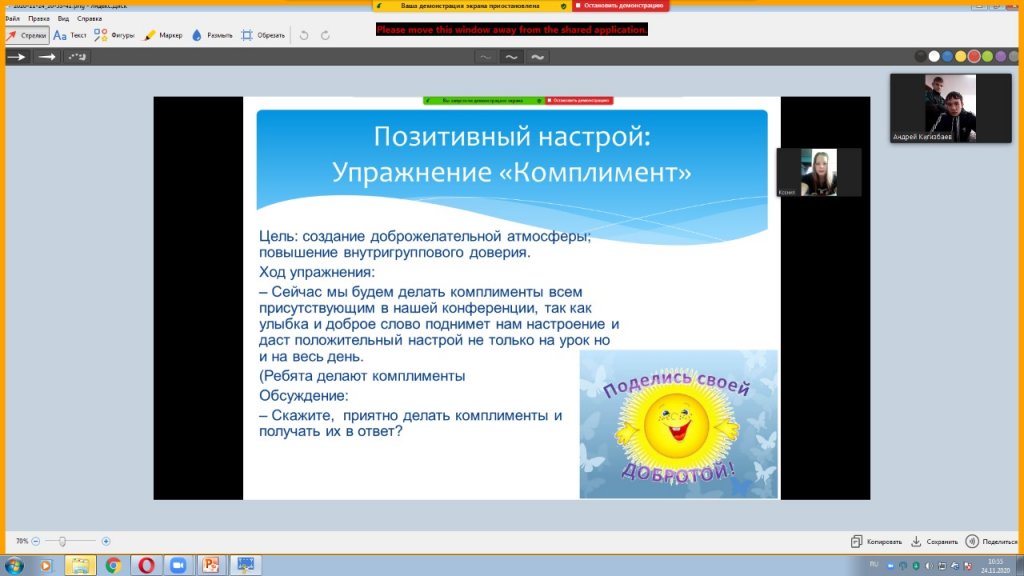Viewport: 1024px width, 576px height.
Task: Click the redo arrow icon
Action: 326,35
